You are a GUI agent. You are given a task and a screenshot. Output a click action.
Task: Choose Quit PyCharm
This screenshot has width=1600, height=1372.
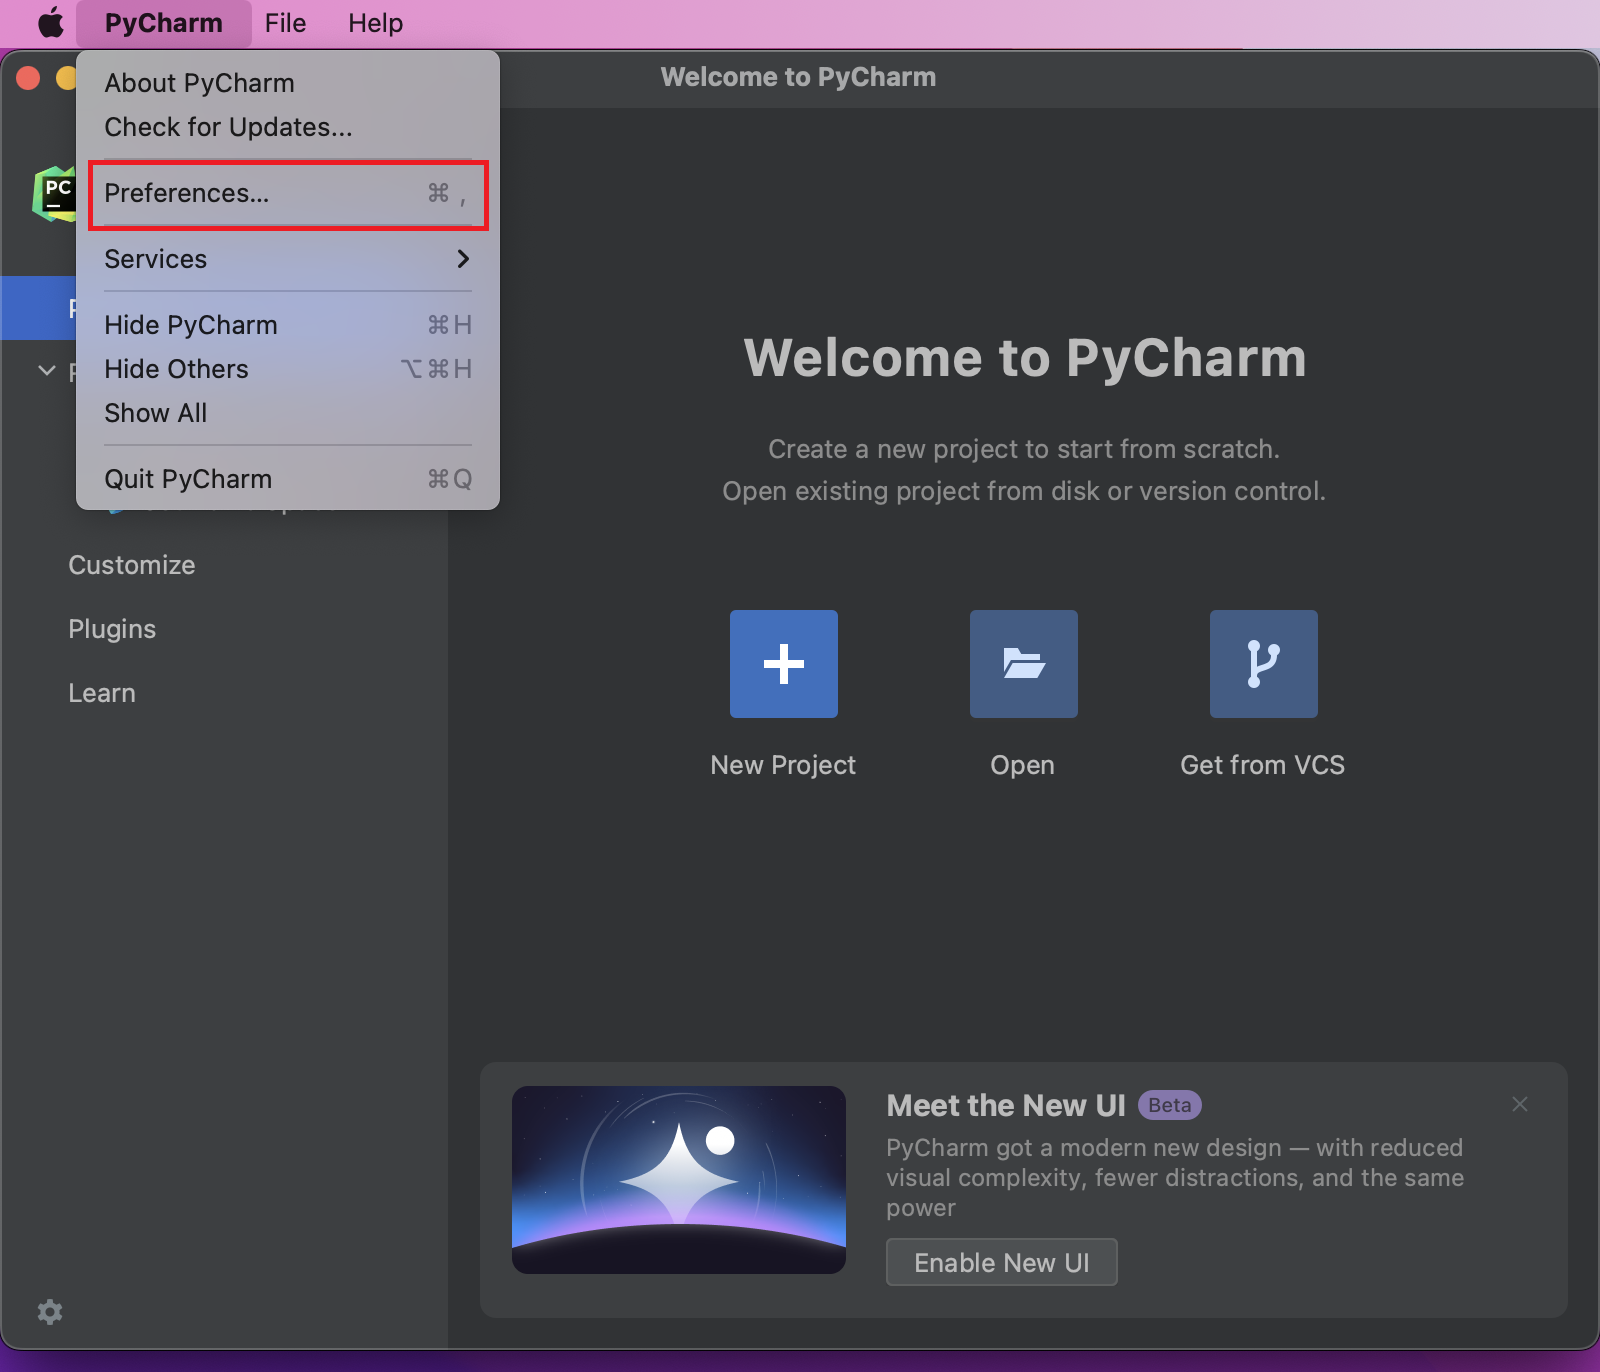click(x=288, y=479)
